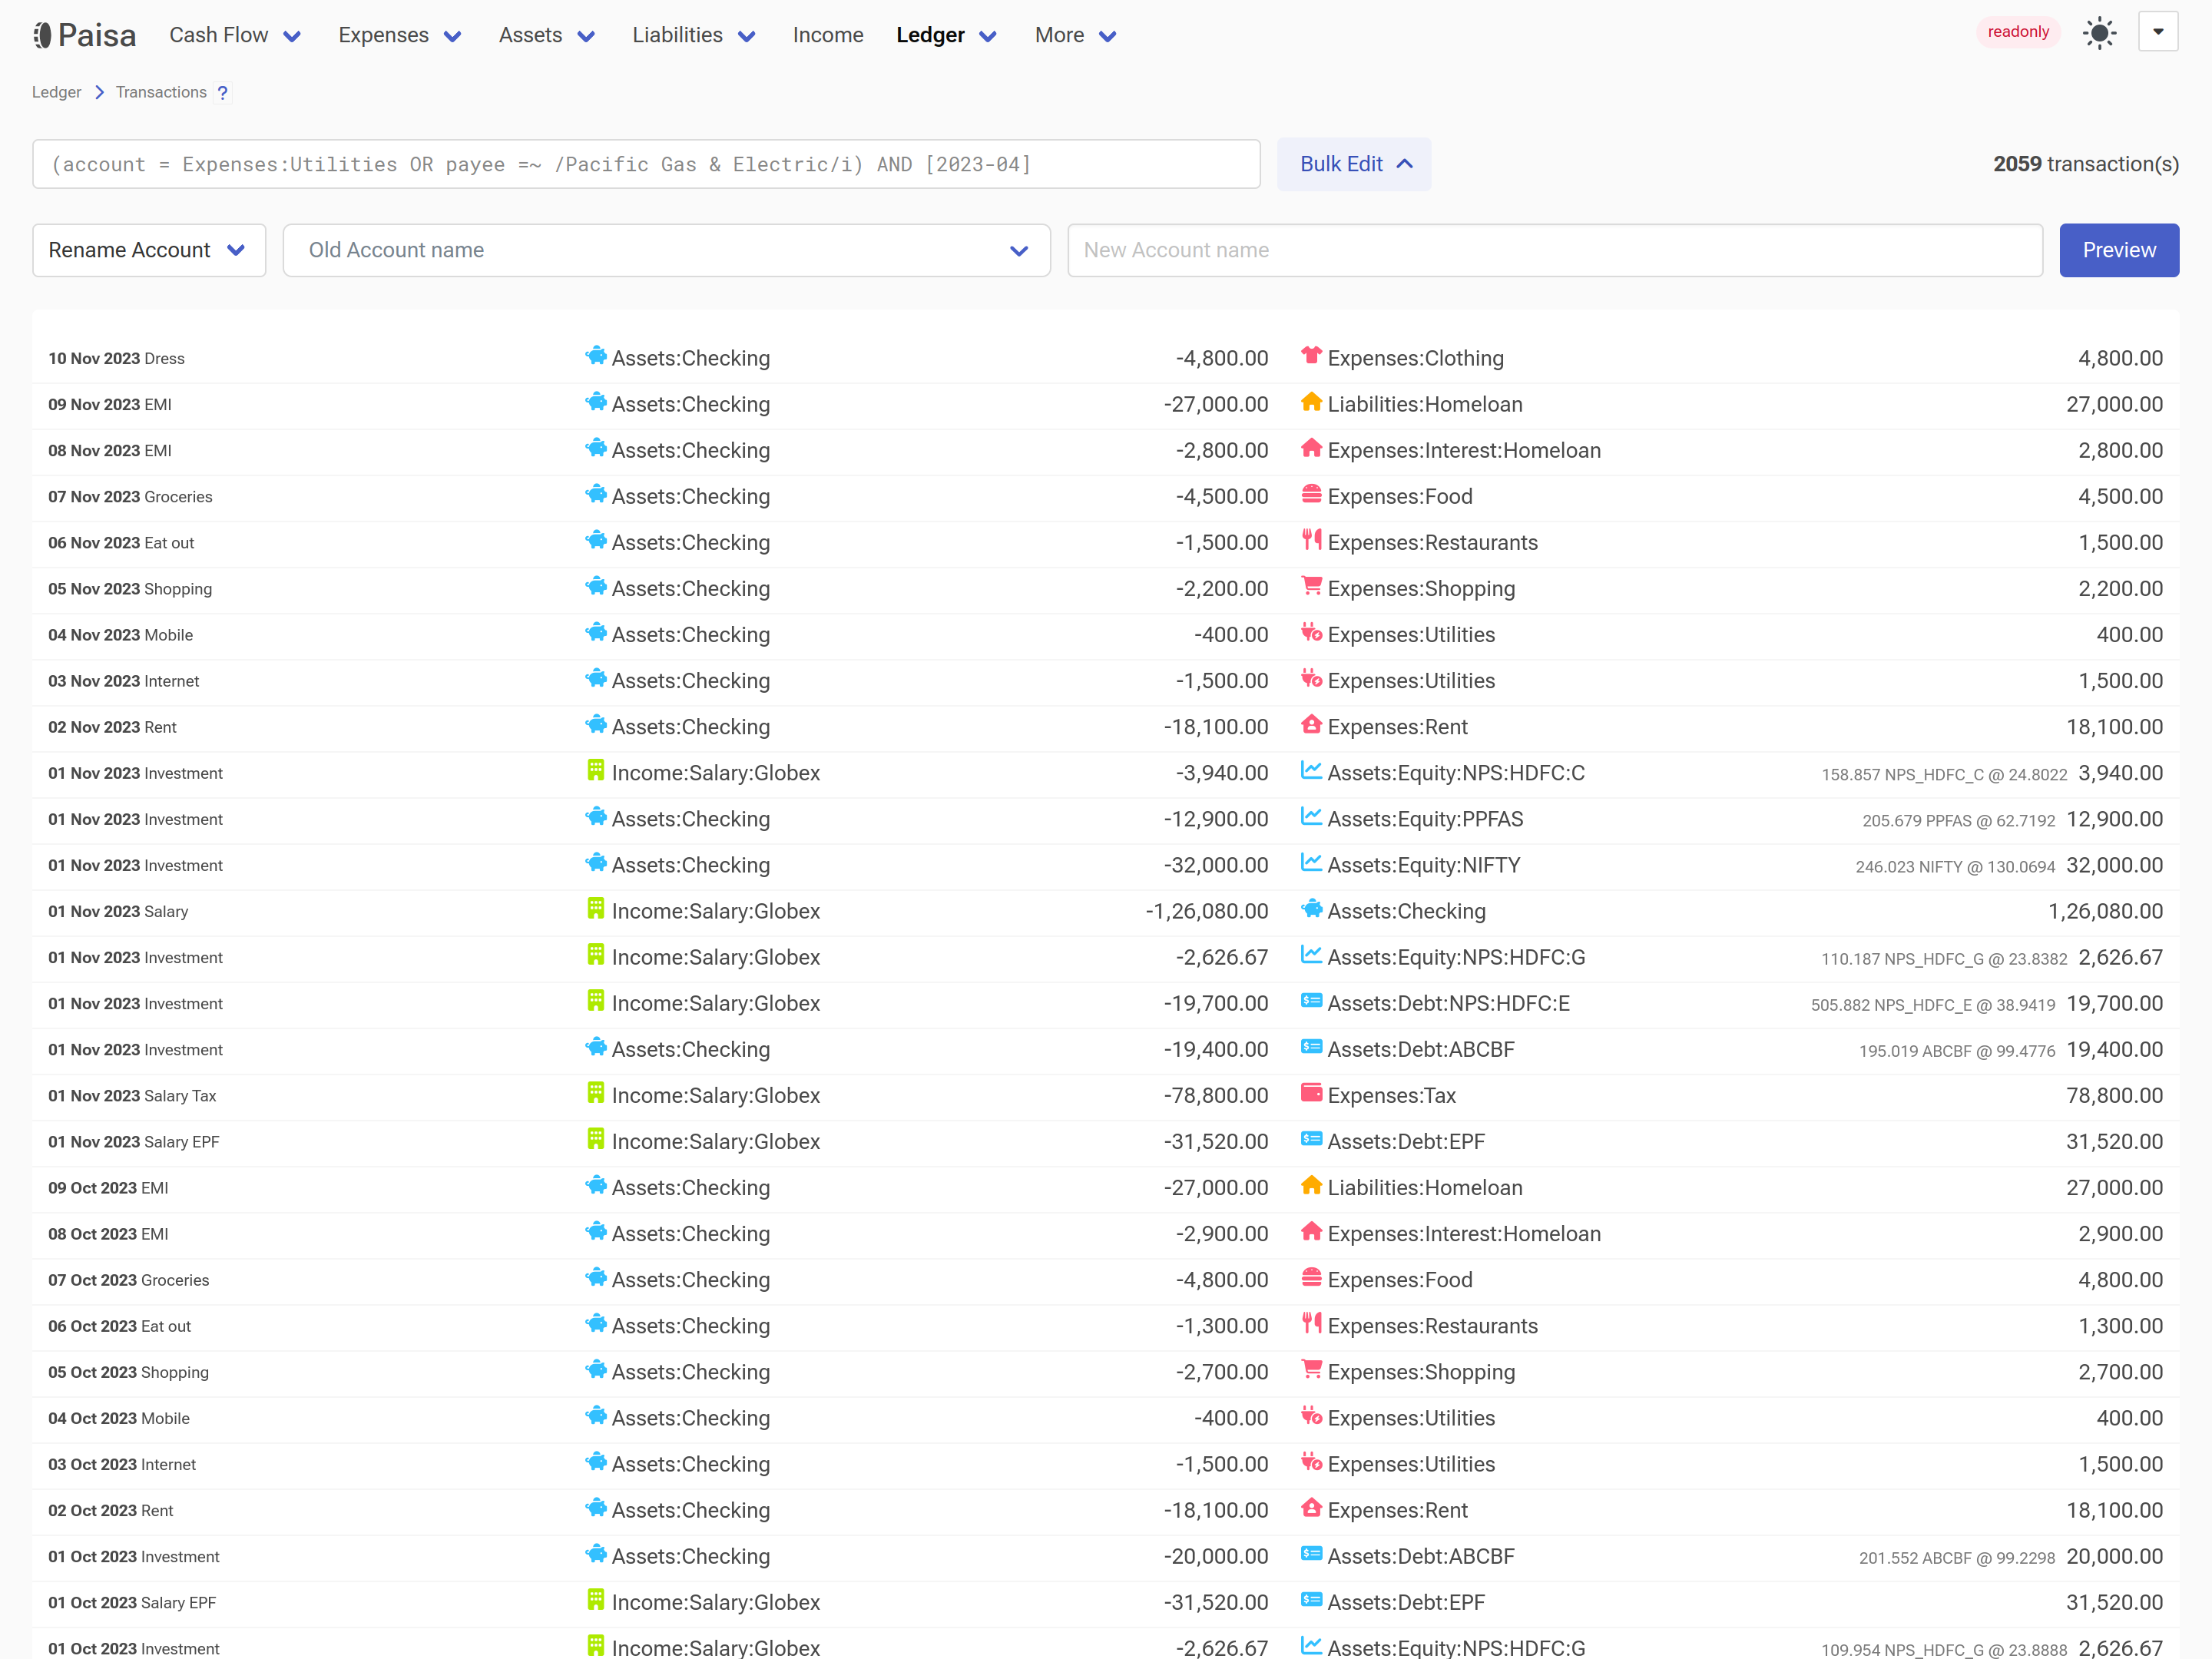Click the home icon on 08 Nov Expenses:Interest:Homeloan
Image resolution: width=2212 pixels, height=1659 pixels.
click(1311, 448)
